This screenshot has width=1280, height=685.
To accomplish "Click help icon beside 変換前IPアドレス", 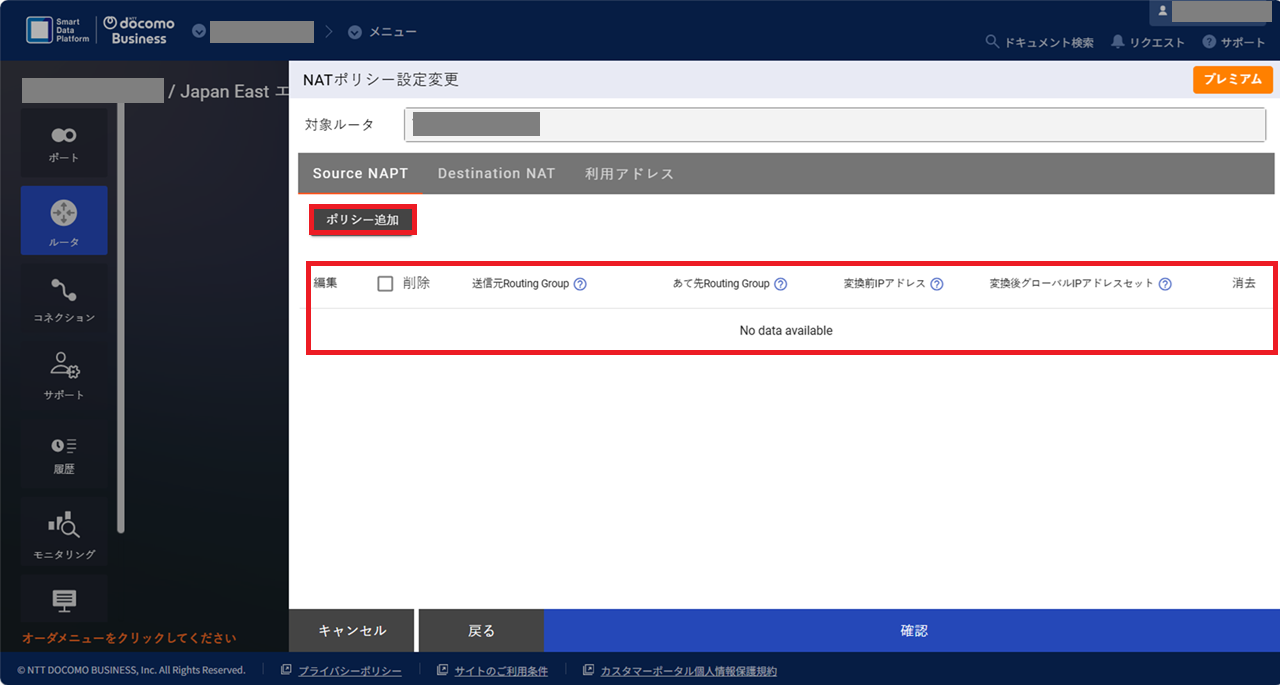I will (937, 284).
